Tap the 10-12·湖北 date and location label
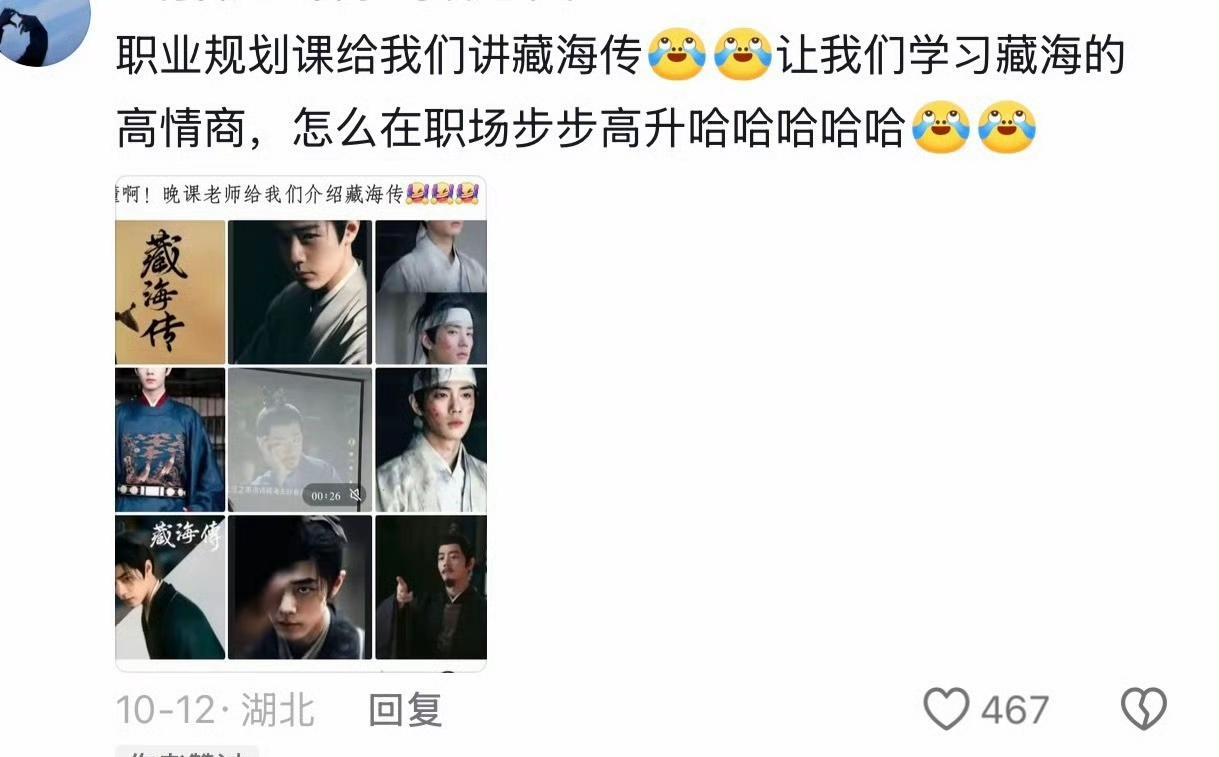 (x=215, y=710)
